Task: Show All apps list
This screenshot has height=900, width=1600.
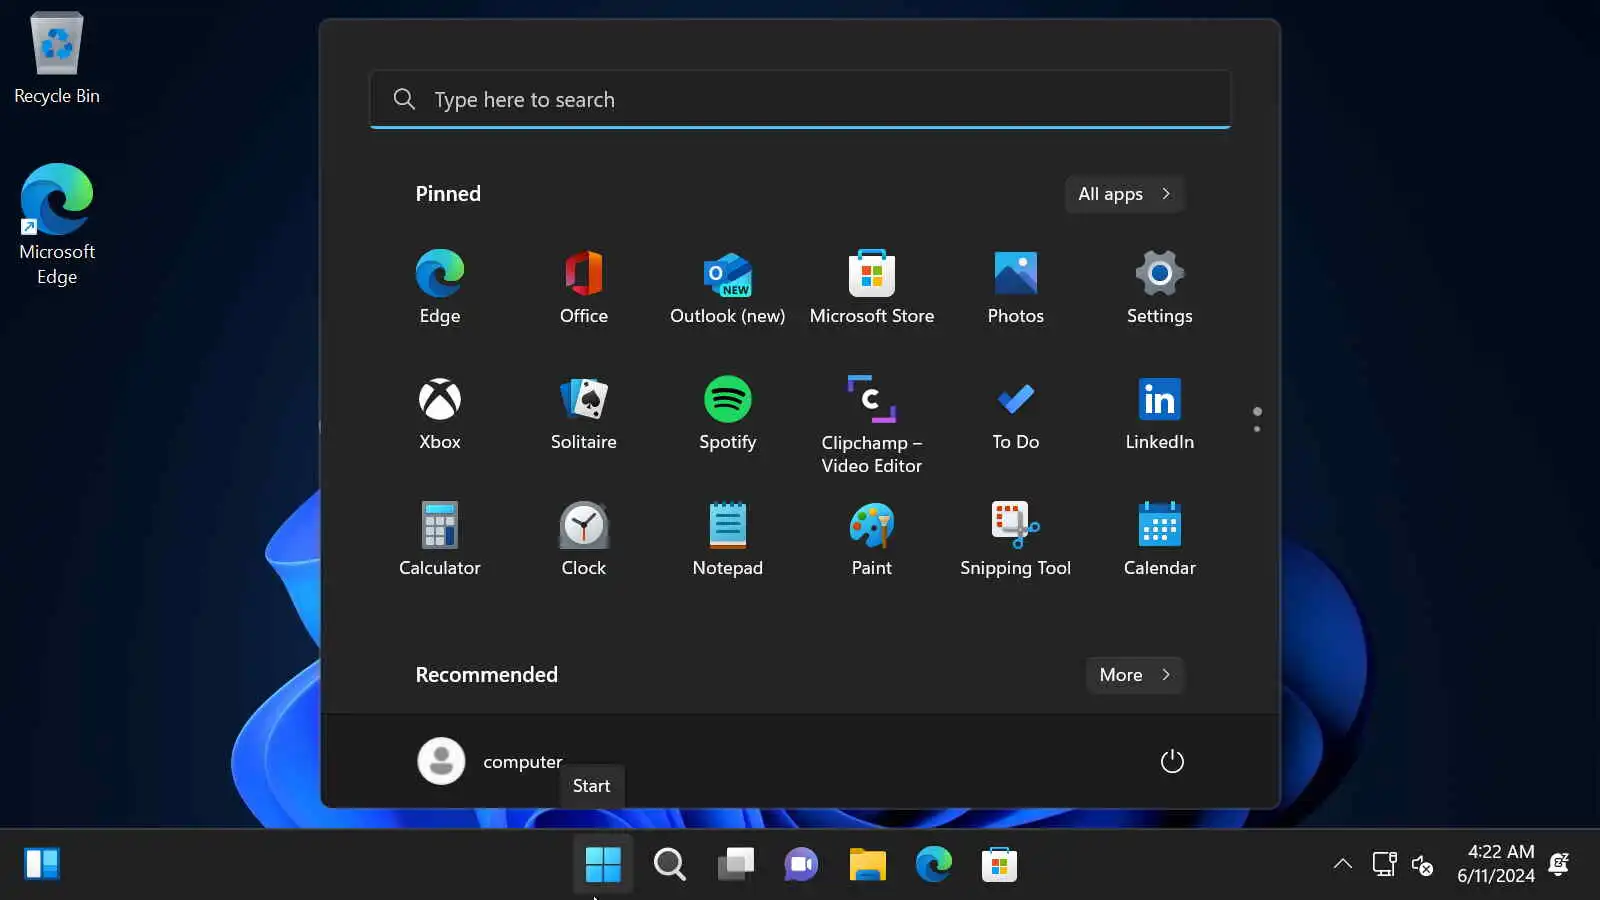Action: [1125, 194]
